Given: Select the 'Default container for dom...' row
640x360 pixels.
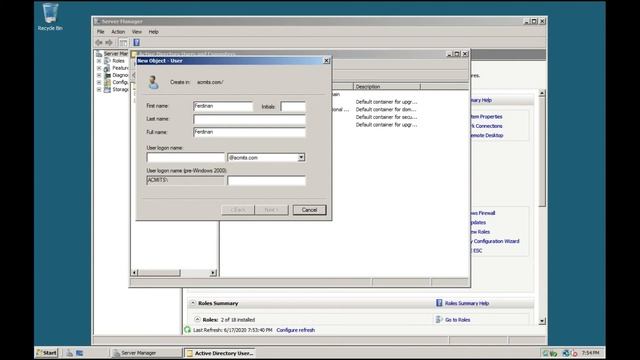Looking at the screenshot, I should (386, 109).
